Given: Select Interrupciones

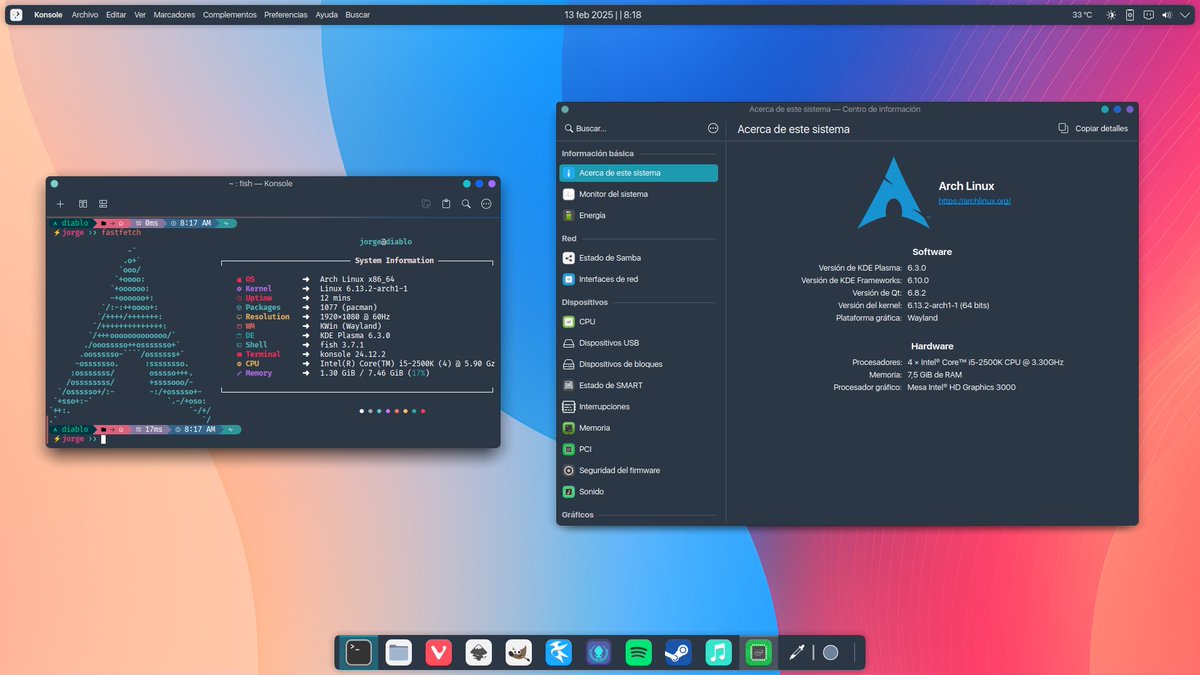Looking at the screenshot, I should [638, 407].
